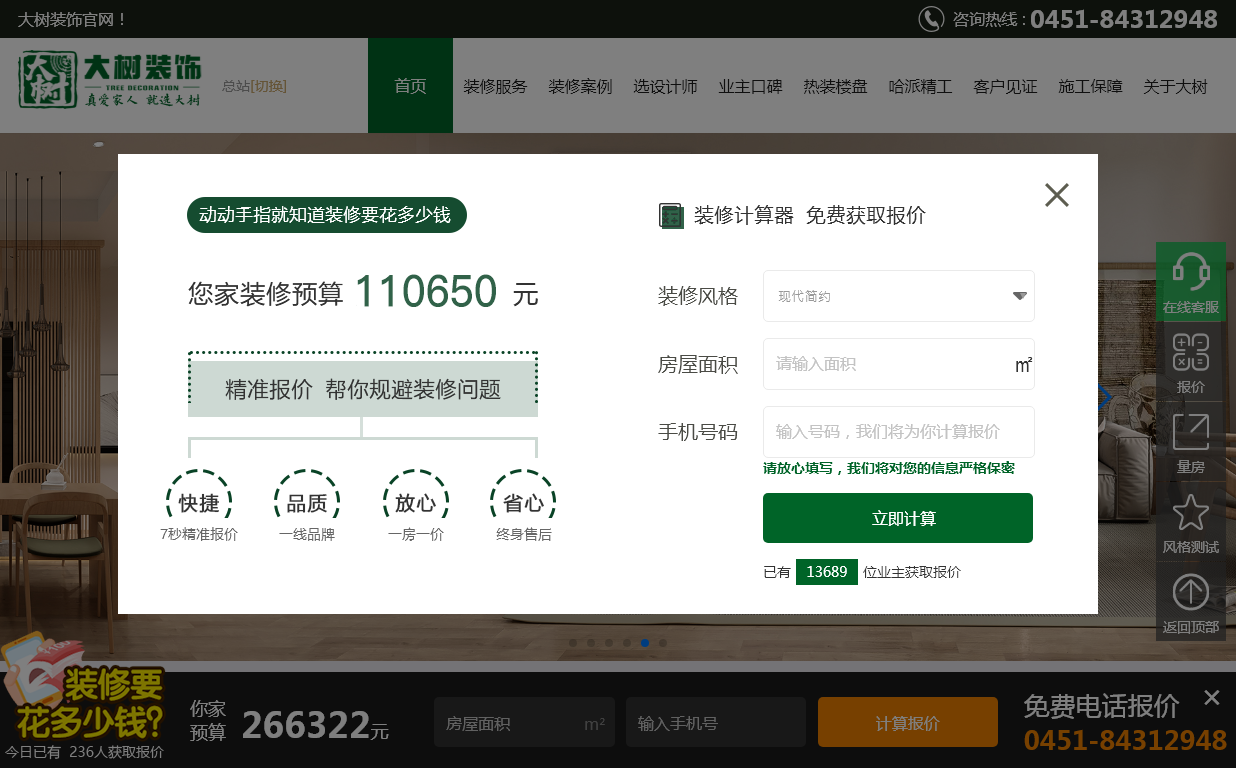The image size is (1236, 768).
Task: Open the 选设计师 menu
Action: click(665, 87)
